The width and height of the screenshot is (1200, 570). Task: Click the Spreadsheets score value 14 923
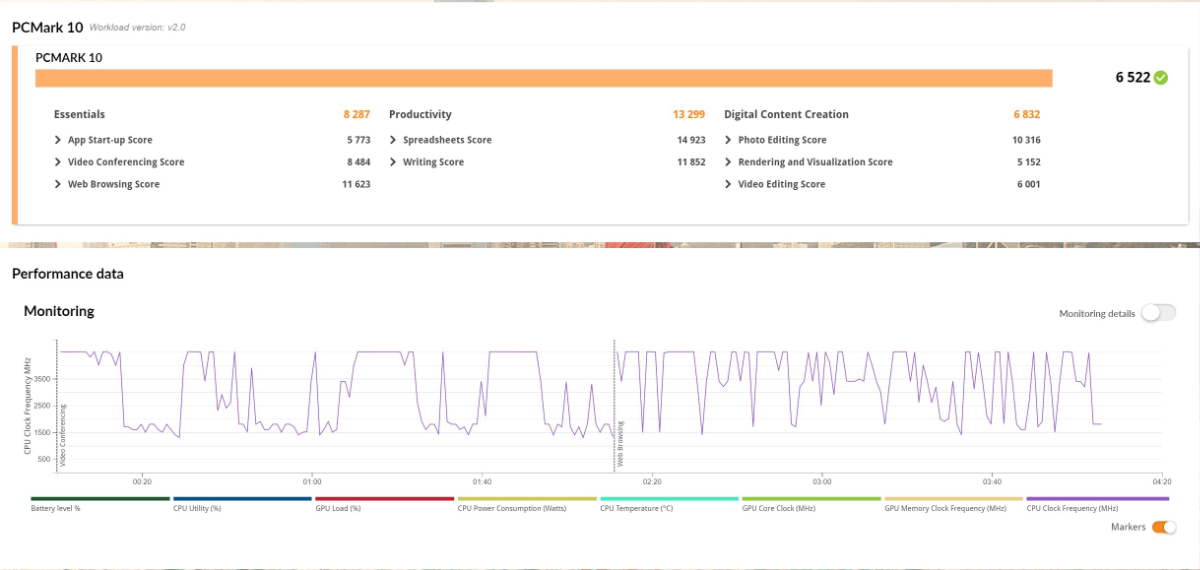tap(691, 140)
